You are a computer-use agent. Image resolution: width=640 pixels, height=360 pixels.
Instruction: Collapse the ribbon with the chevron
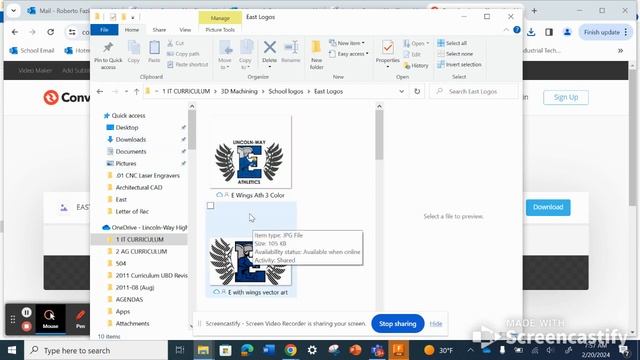(506, 30)
